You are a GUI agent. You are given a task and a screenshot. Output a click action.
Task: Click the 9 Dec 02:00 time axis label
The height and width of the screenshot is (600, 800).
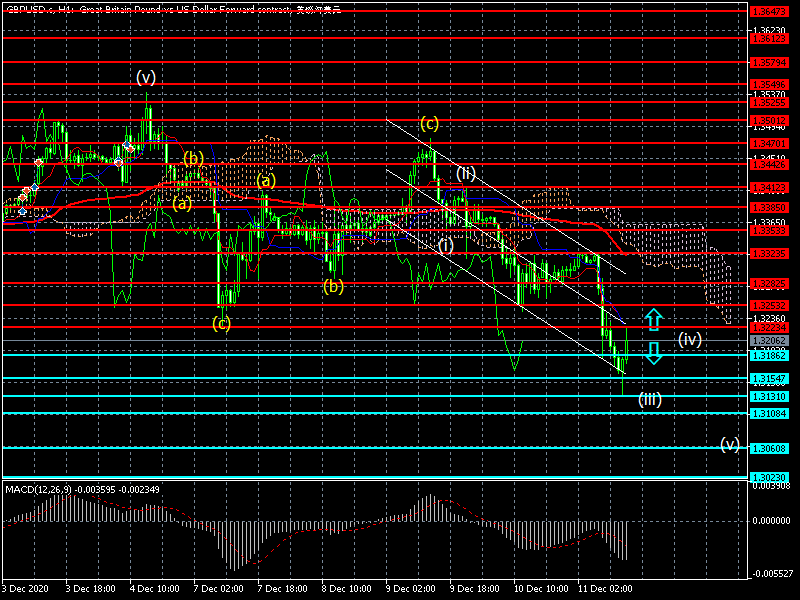point(412,589)
